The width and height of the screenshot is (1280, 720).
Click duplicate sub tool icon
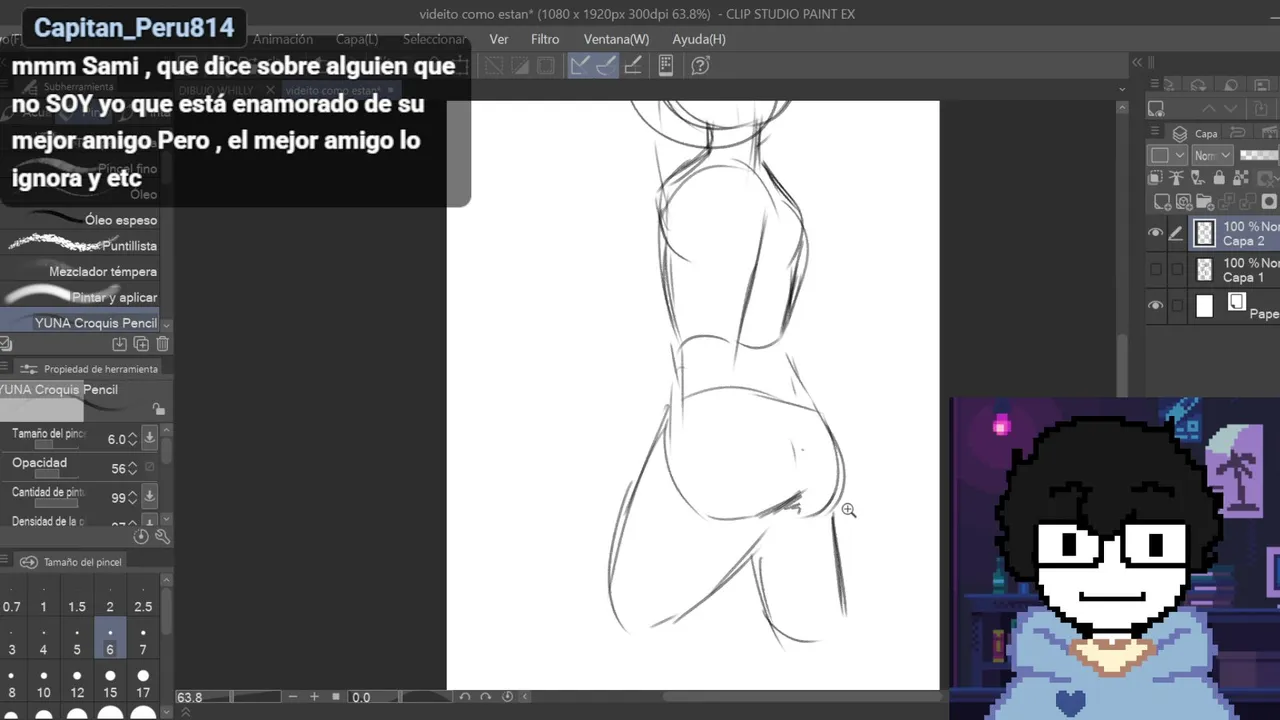point(141,344)
